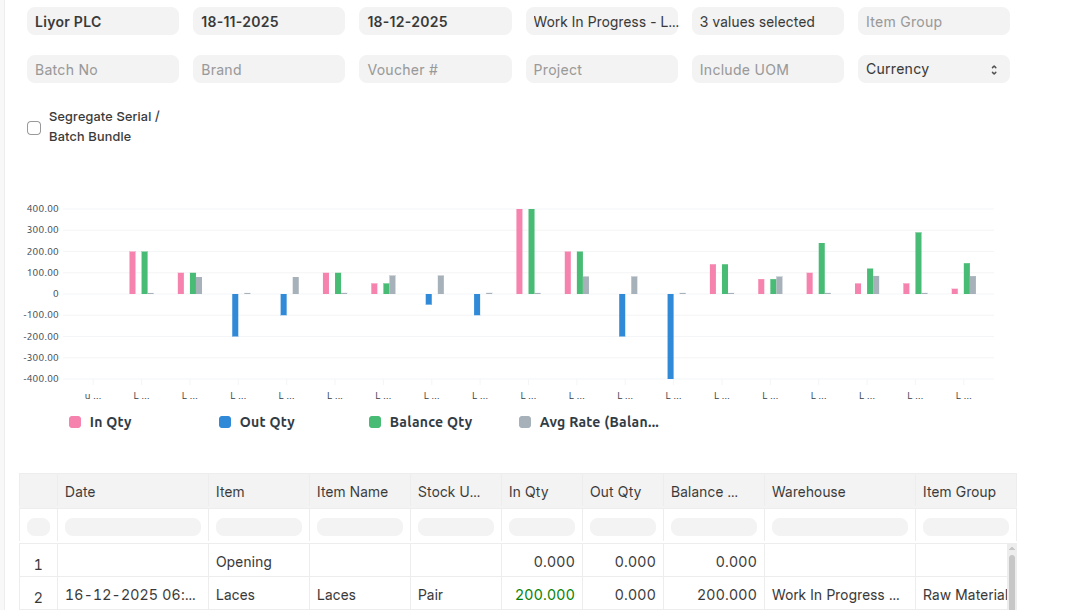The width and height of the screenshot is (1068, 610).
Task: Toggle Segregate Serial / Batch Bundle checkbox
Action: point(34,127)
